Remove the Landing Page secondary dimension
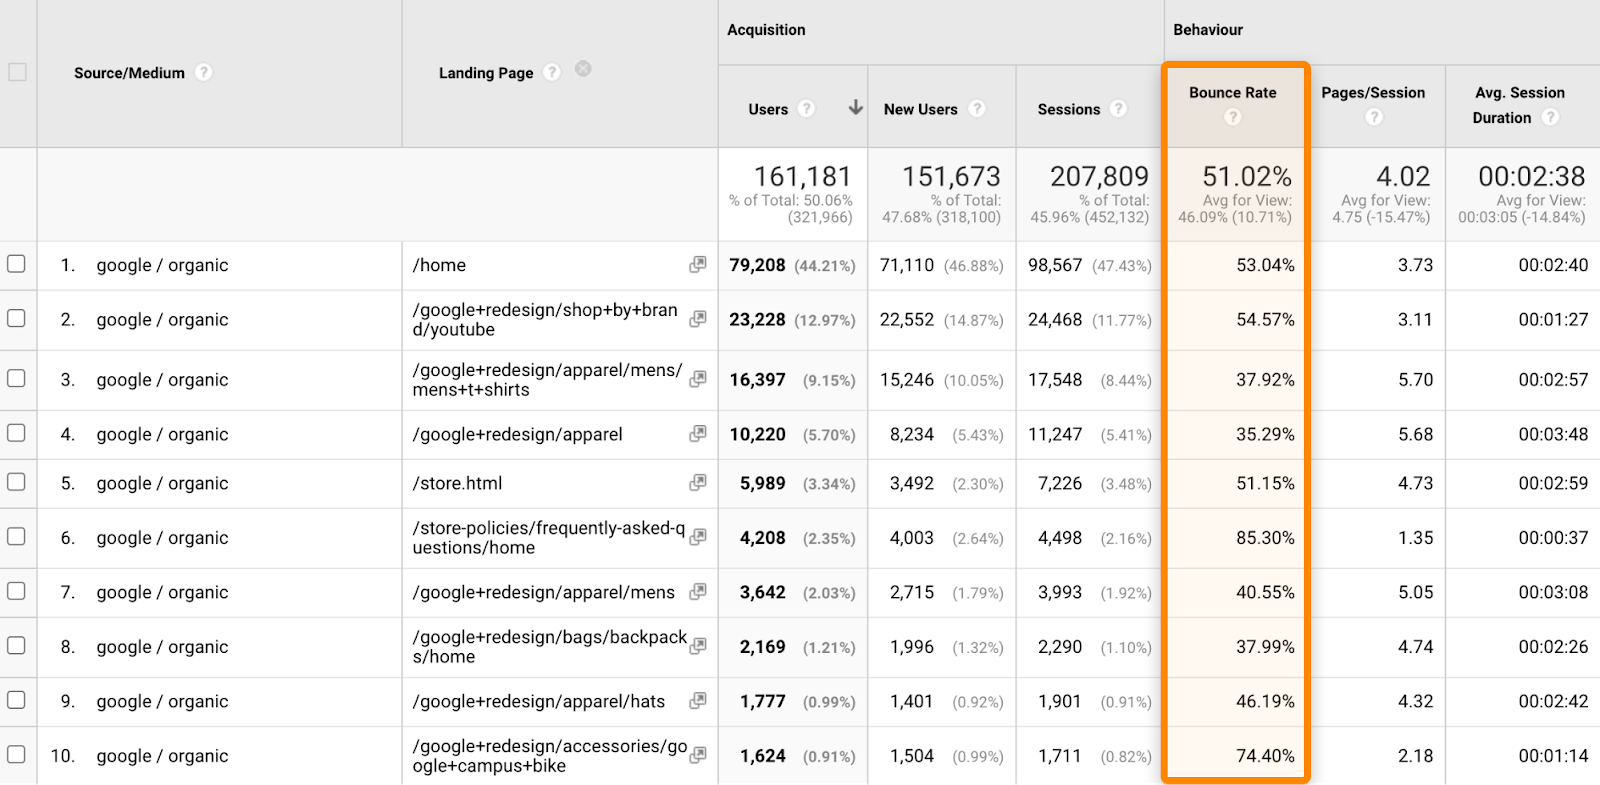 (583, 69)
